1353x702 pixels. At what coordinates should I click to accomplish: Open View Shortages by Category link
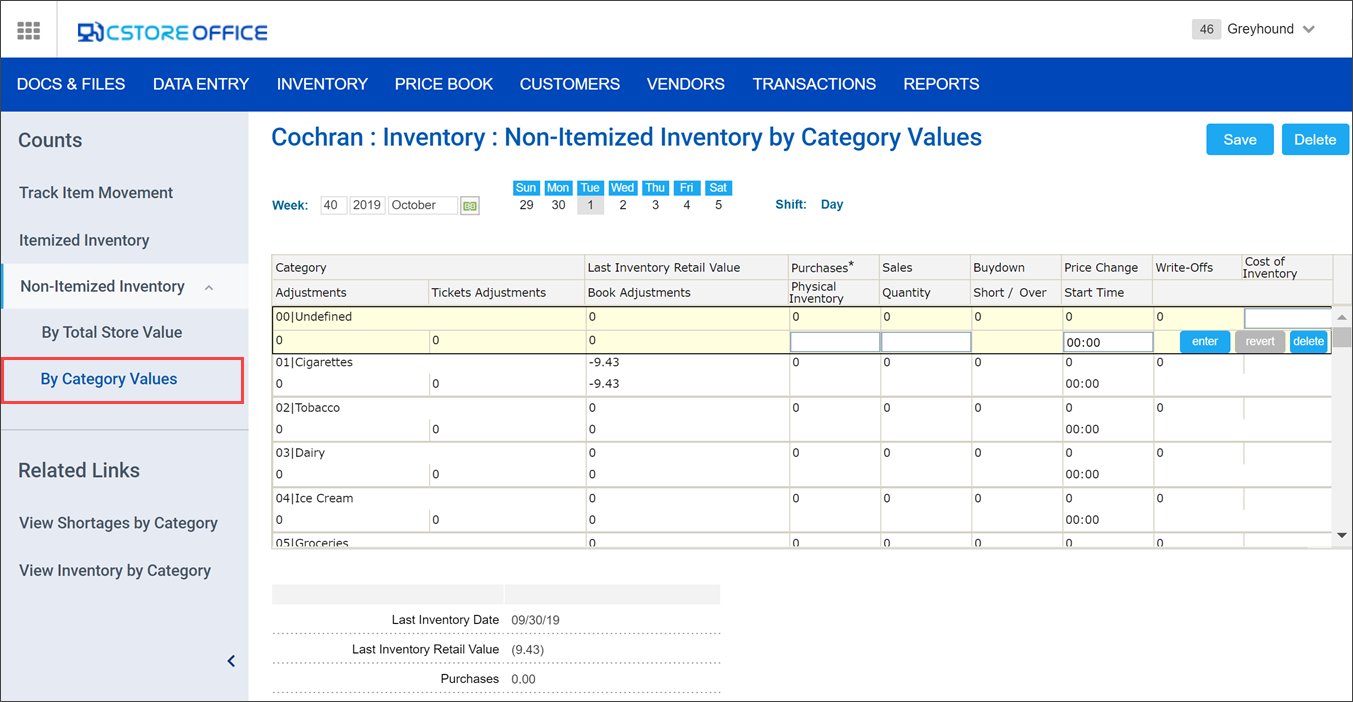(x=118, y=523)
